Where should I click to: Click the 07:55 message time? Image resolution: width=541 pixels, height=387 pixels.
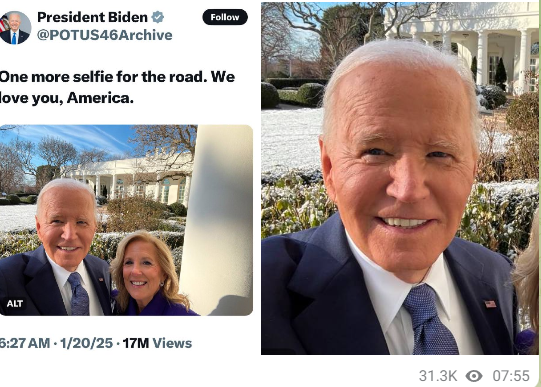(x=511, y=376)
